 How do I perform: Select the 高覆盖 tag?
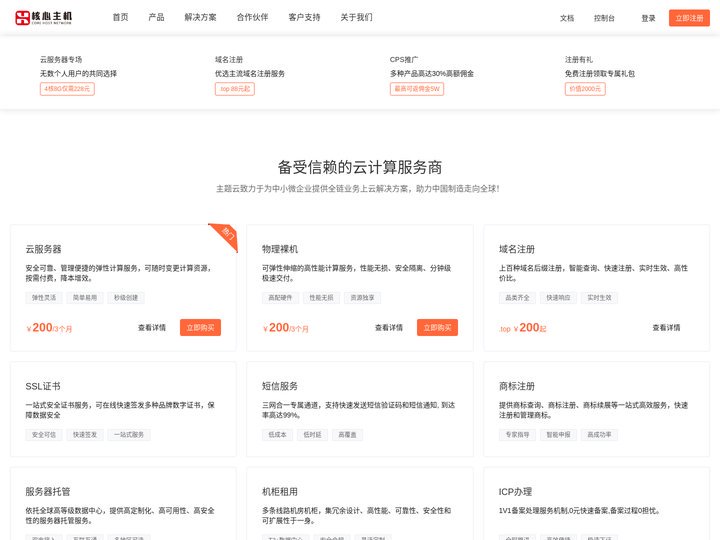pos(347,434)
